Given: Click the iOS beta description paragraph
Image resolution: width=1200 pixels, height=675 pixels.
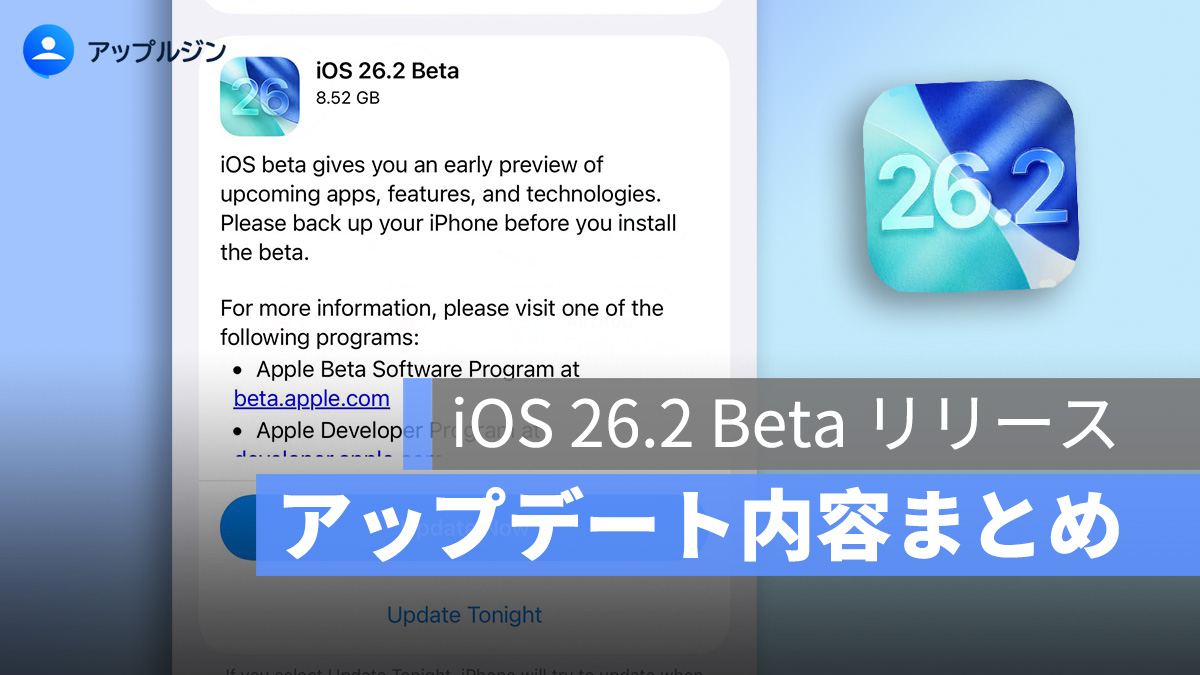Looking at the screenshot, I should point(449,208).
